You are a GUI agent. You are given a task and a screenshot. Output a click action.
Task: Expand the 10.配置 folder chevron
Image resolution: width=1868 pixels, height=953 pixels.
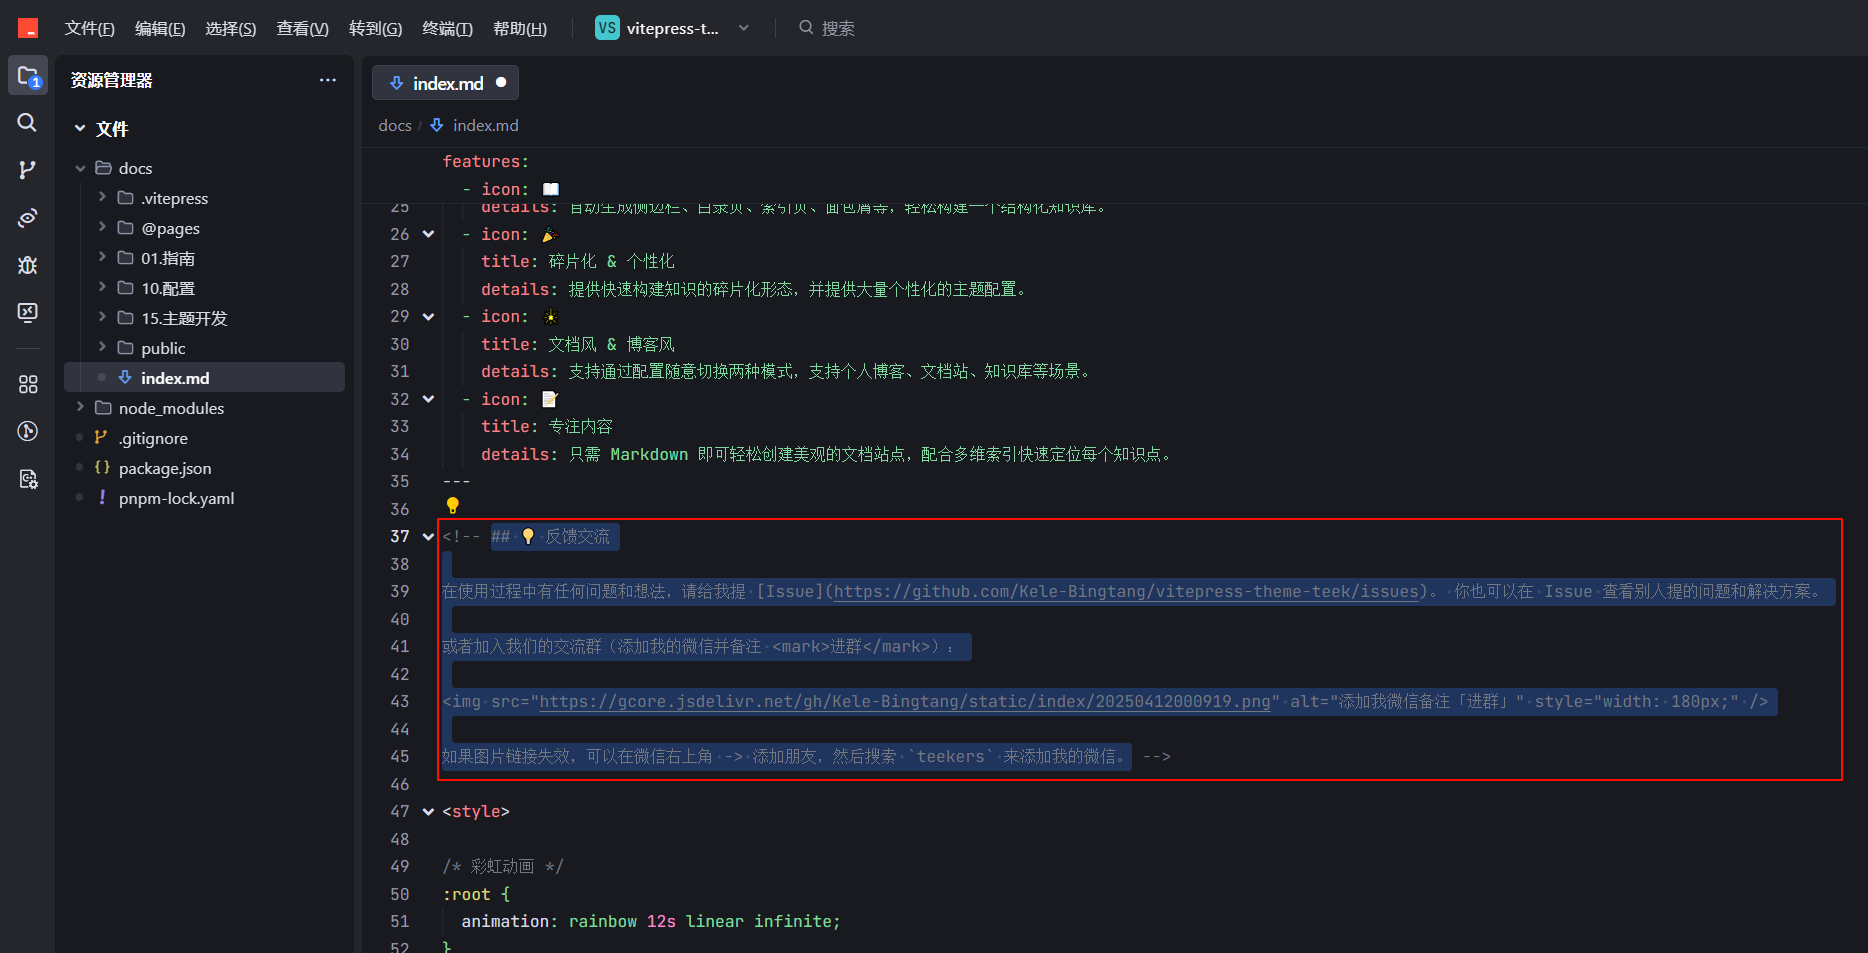pyautogui.click(x=102, y=287)
